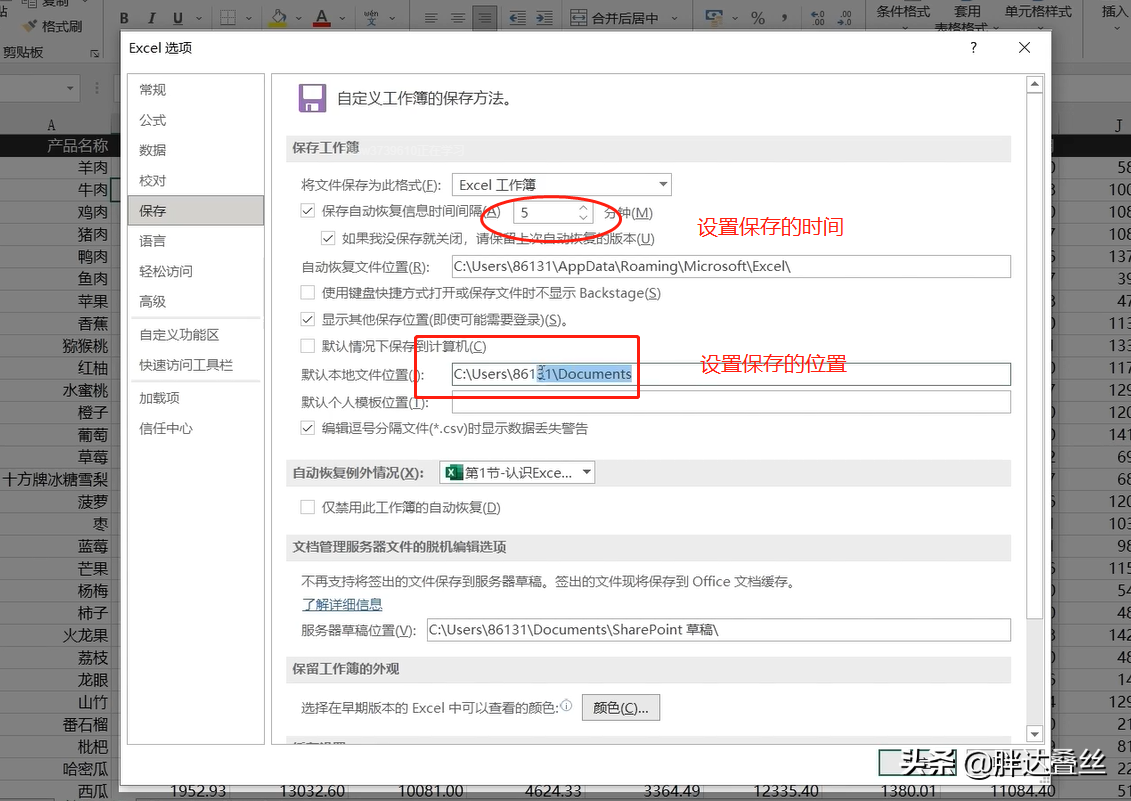Select 公式 in the options sidebar
Screen dimensions: 1131x801
point(195,120)
